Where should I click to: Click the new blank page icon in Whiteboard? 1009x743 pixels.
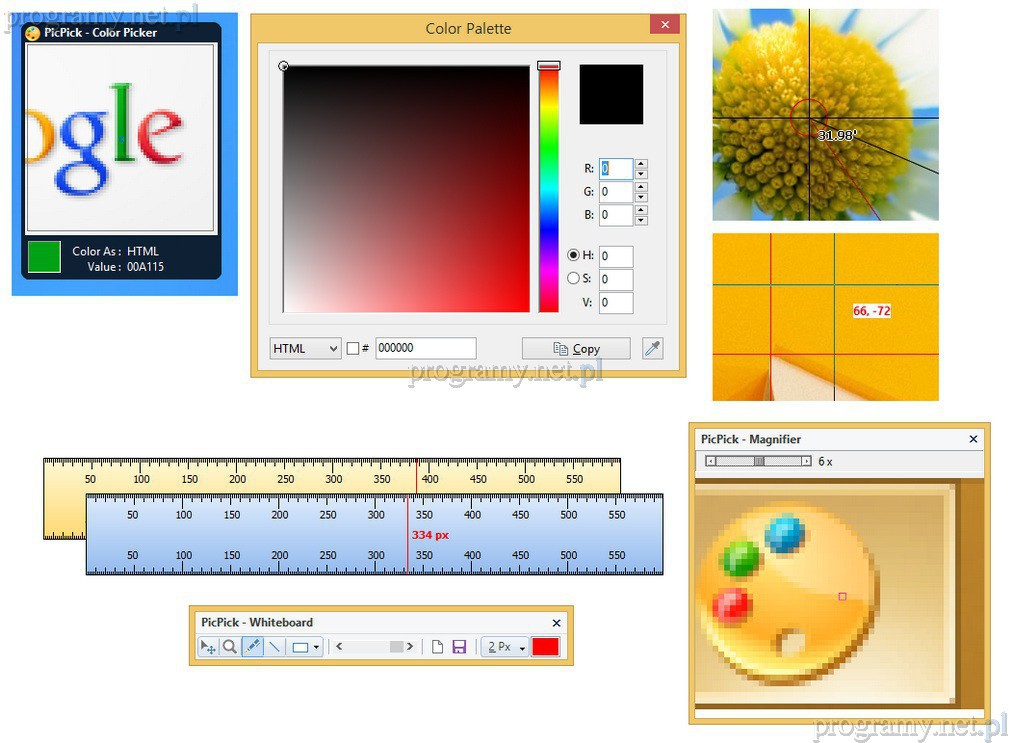pyautogui.click(x=437, y=647)
